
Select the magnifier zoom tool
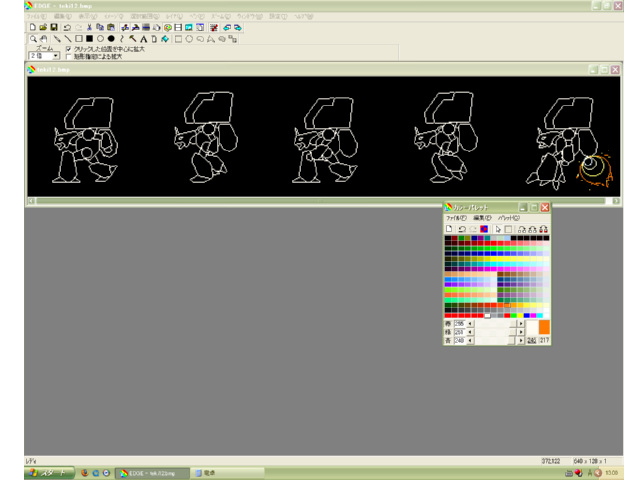point(33,39)
